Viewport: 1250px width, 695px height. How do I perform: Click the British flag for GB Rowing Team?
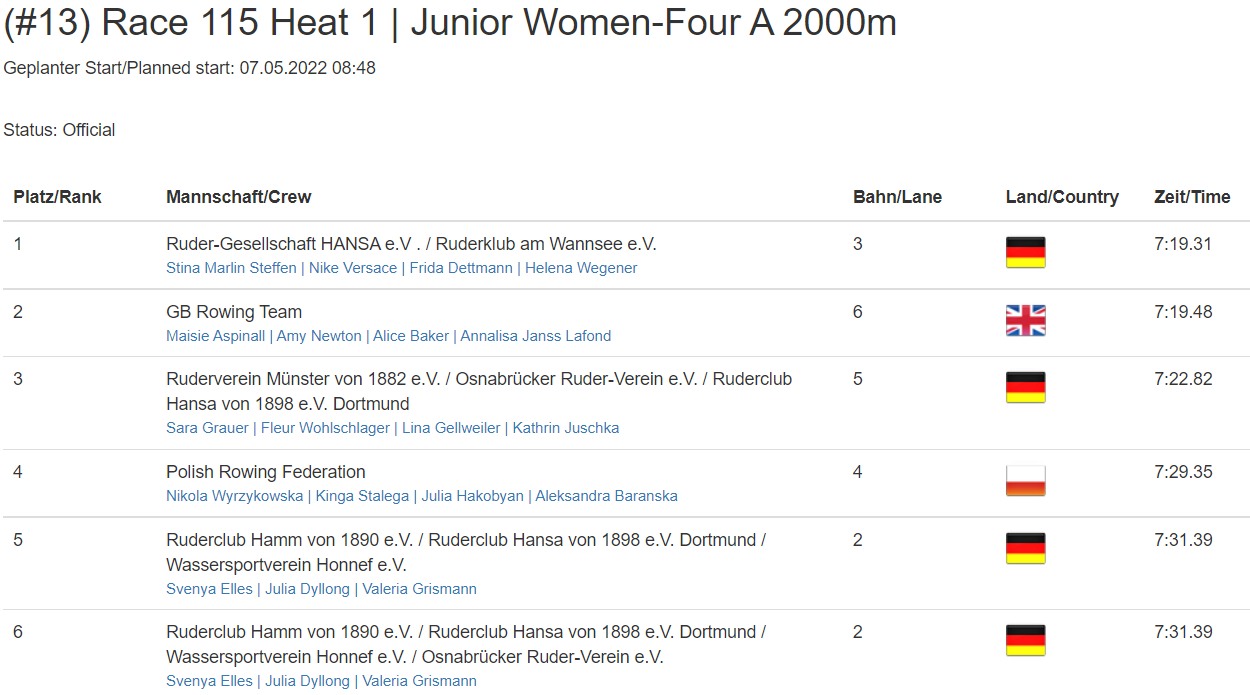[1025, 320]
